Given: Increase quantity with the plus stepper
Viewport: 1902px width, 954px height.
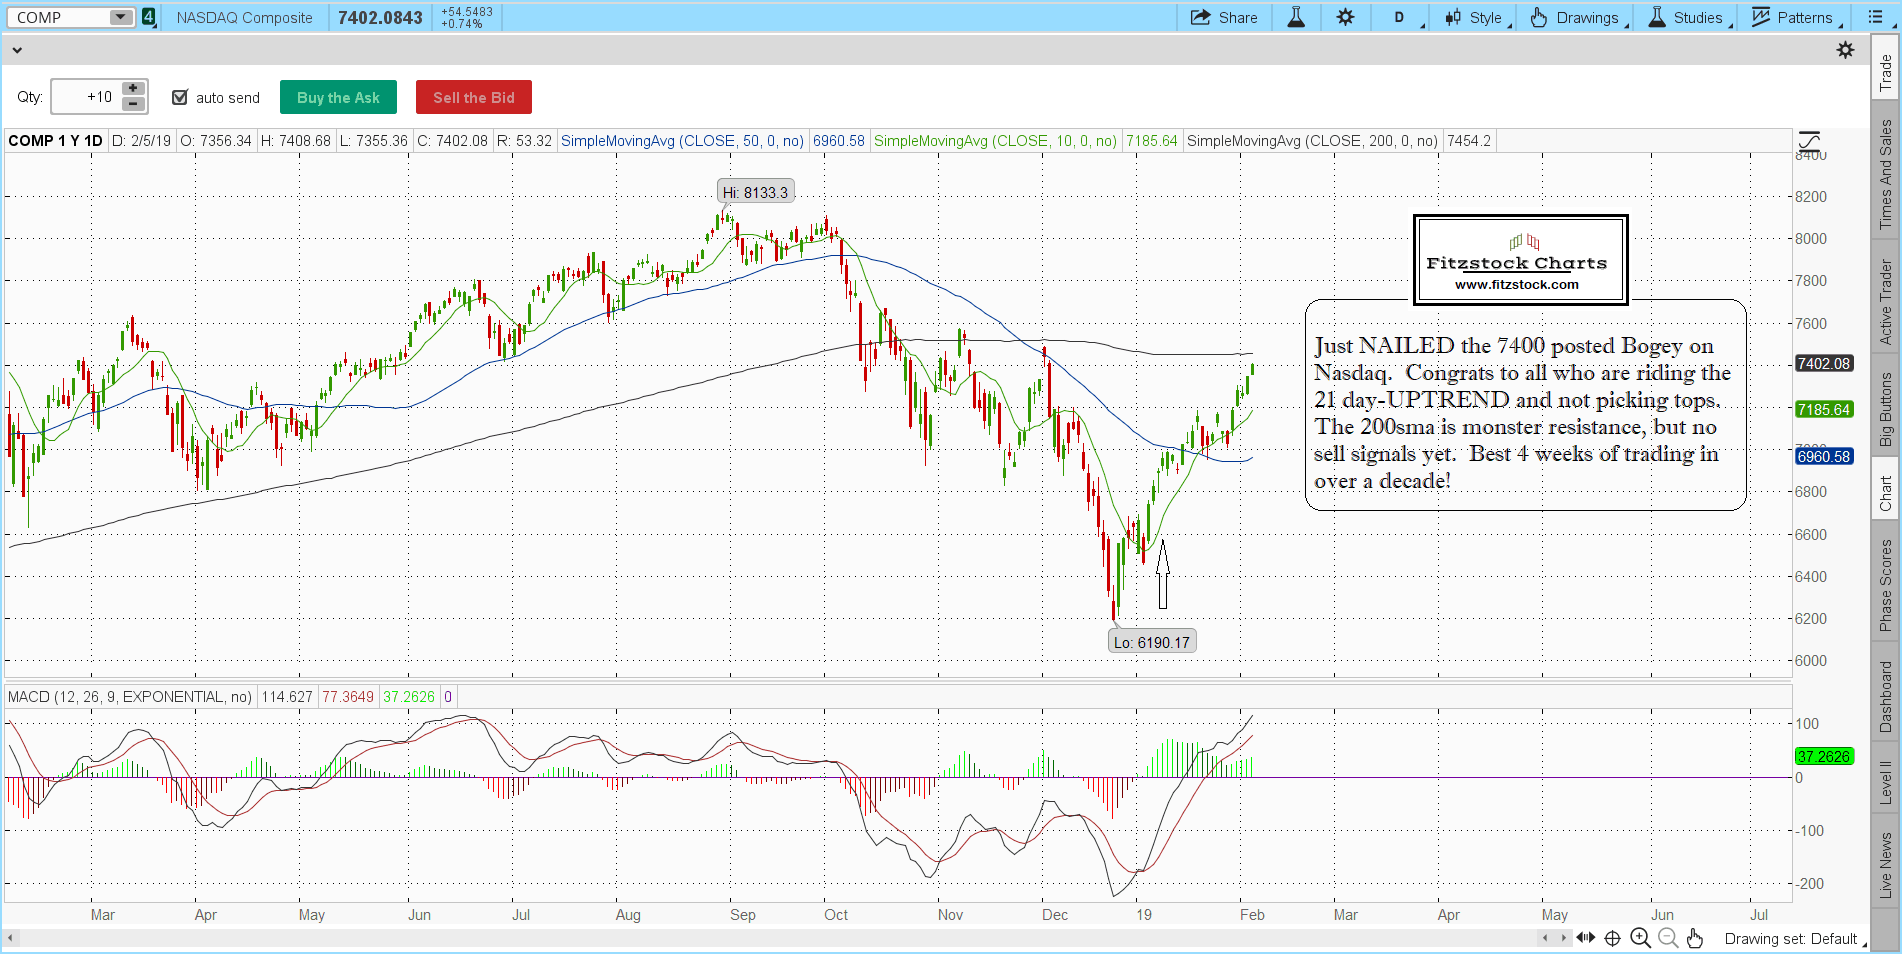Looking at the screenshot, I should [x=133, y=88].
